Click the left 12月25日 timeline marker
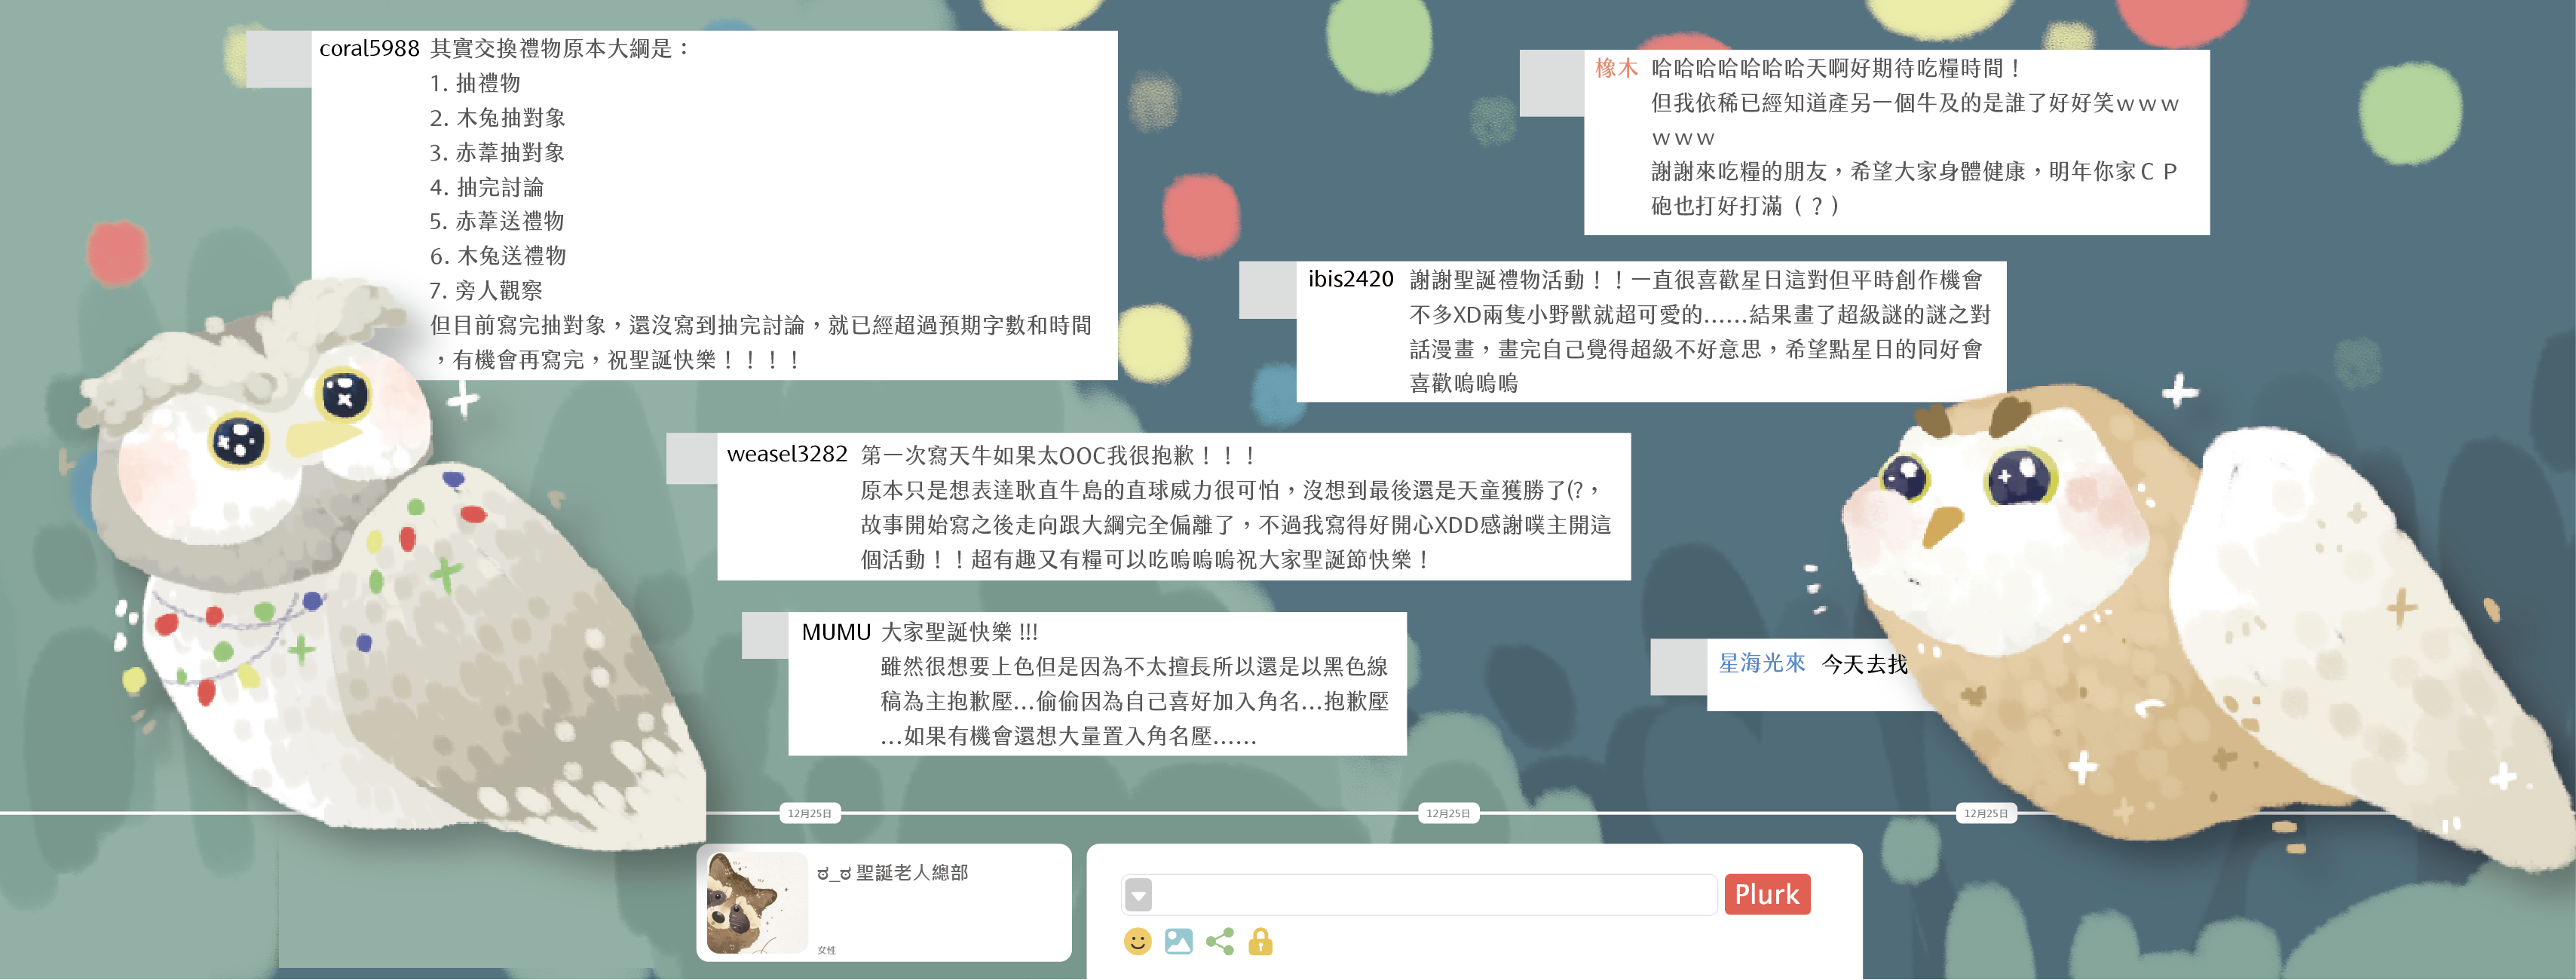The width and height of the screenshot is (2576, 980). tap(809, 814)
